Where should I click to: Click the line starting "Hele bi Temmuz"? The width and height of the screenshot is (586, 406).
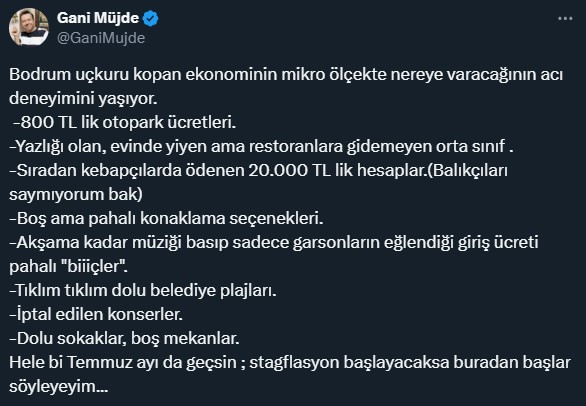coord(290,362)
